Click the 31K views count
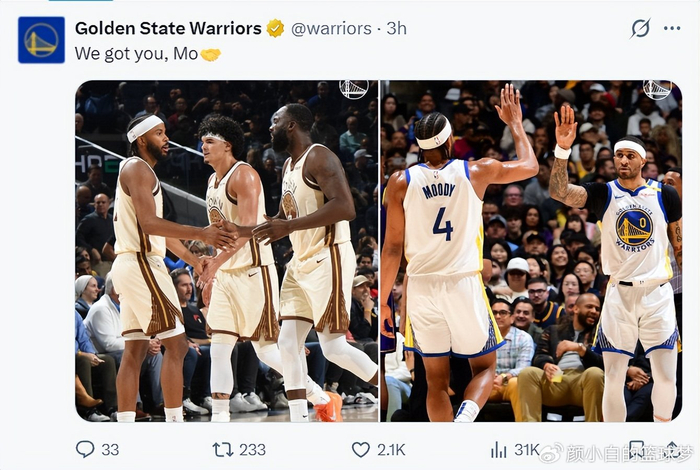 point(526,449)
